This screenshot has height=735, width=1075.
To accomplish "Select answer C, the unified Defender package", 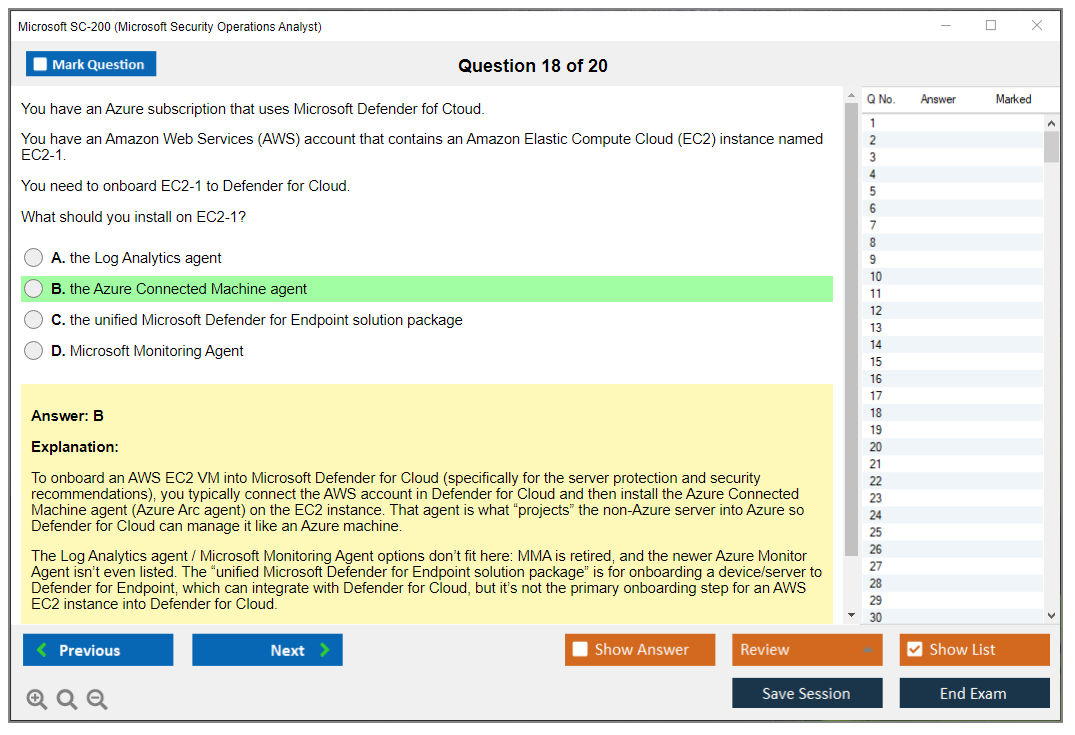I will tap(33, 320).
